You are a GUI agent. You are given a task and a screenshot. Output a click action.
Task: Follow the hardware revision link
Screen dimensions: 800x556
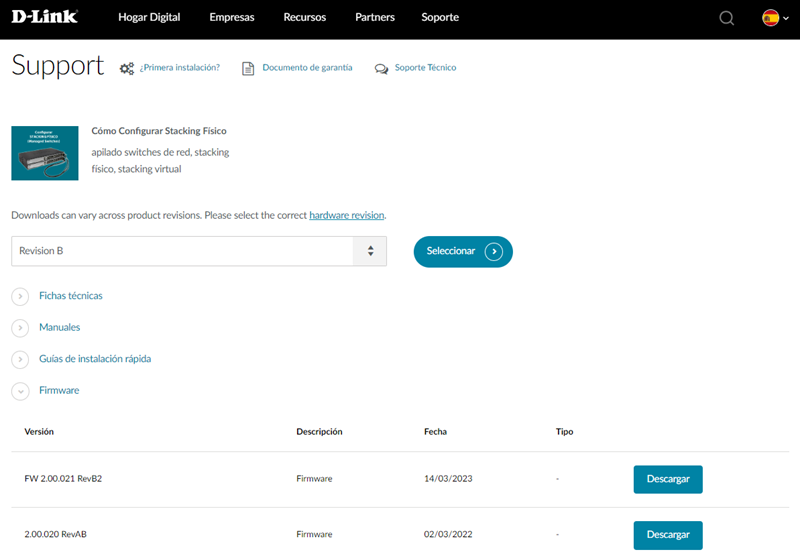pos(346,215)
